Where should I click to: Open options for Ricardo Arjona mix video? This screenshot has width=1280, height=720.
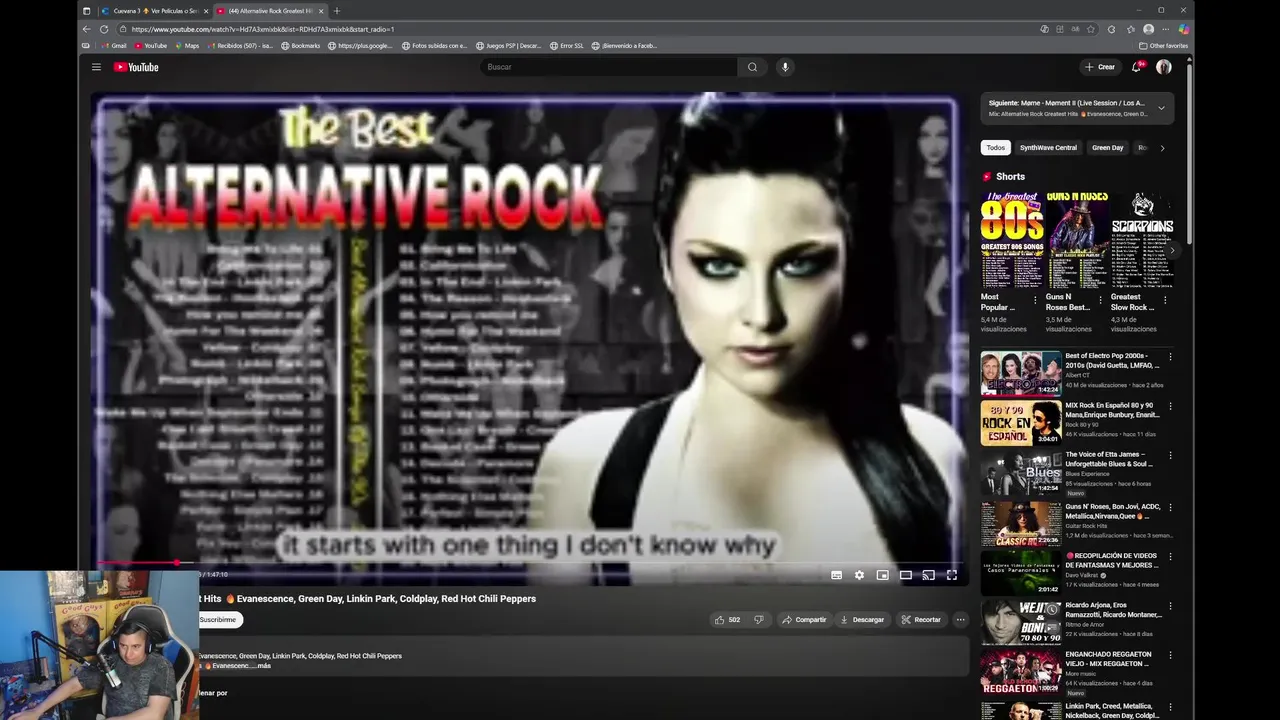click(1170, 605)
